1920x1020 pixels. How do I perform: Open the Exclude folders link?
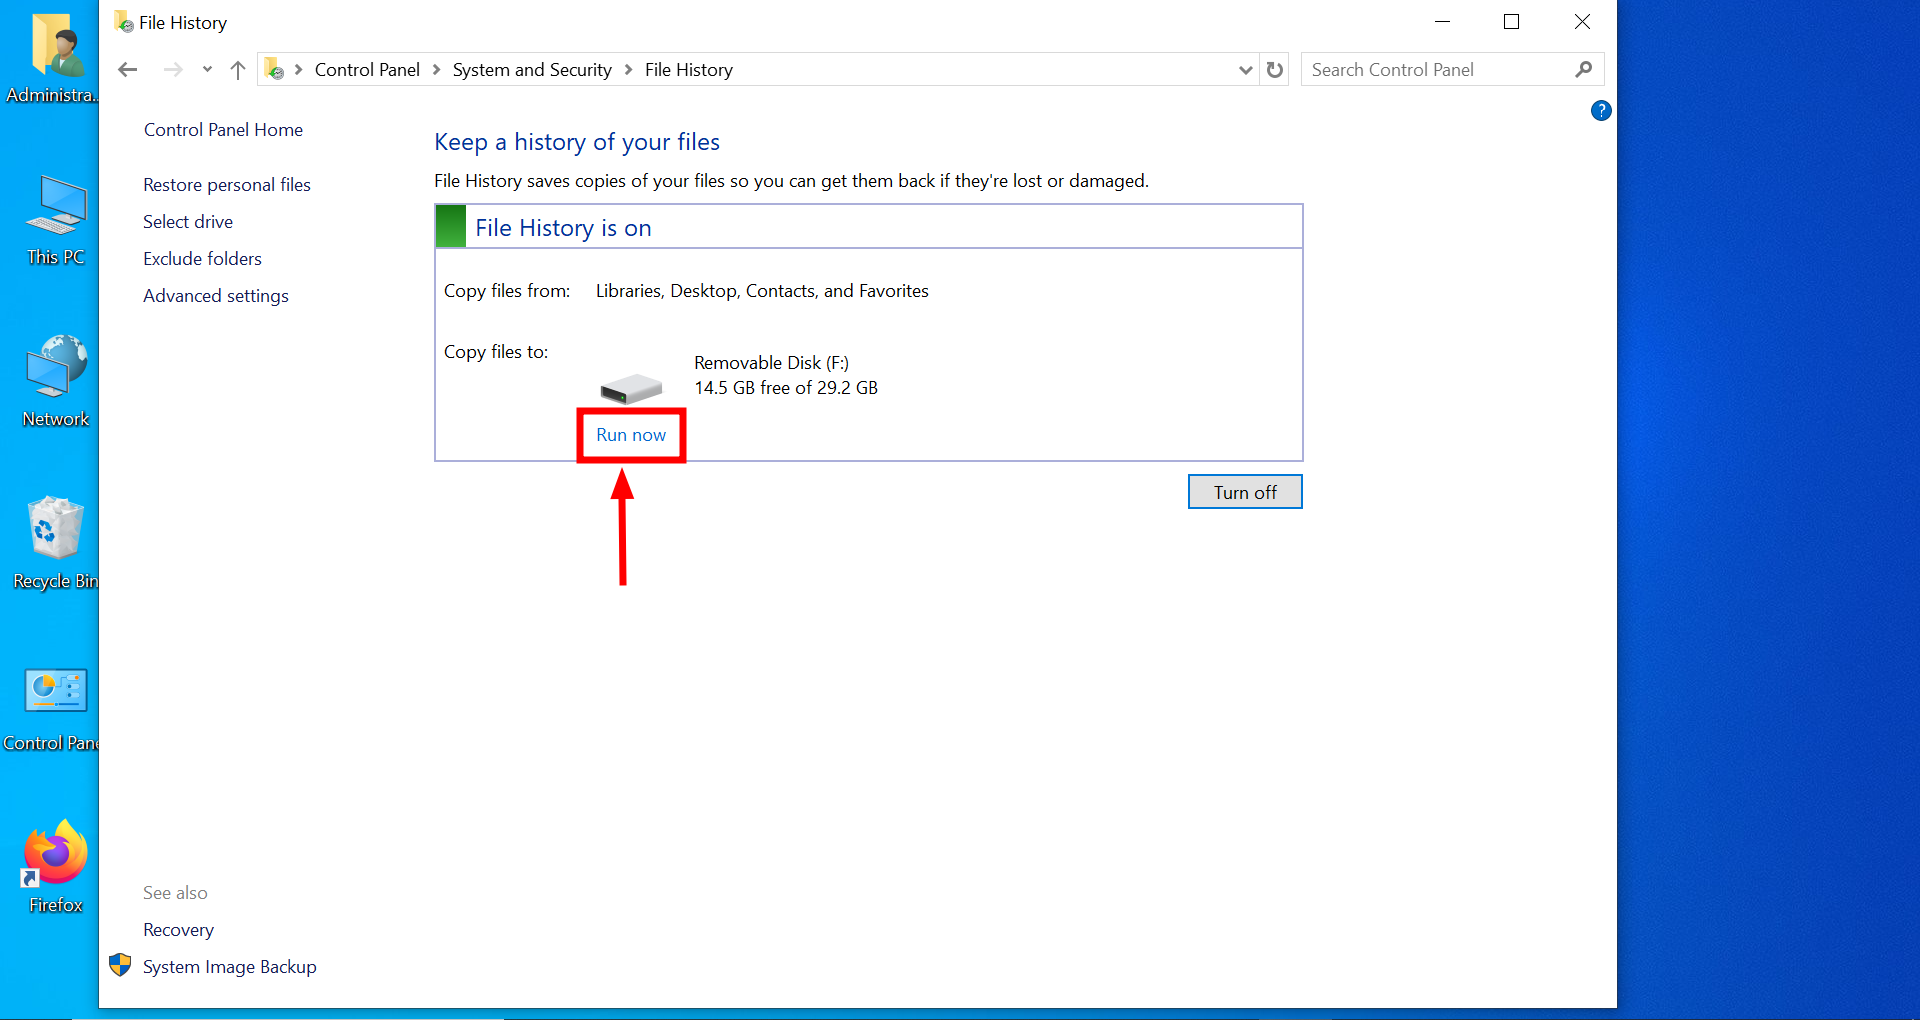click(x=202, y=259)
